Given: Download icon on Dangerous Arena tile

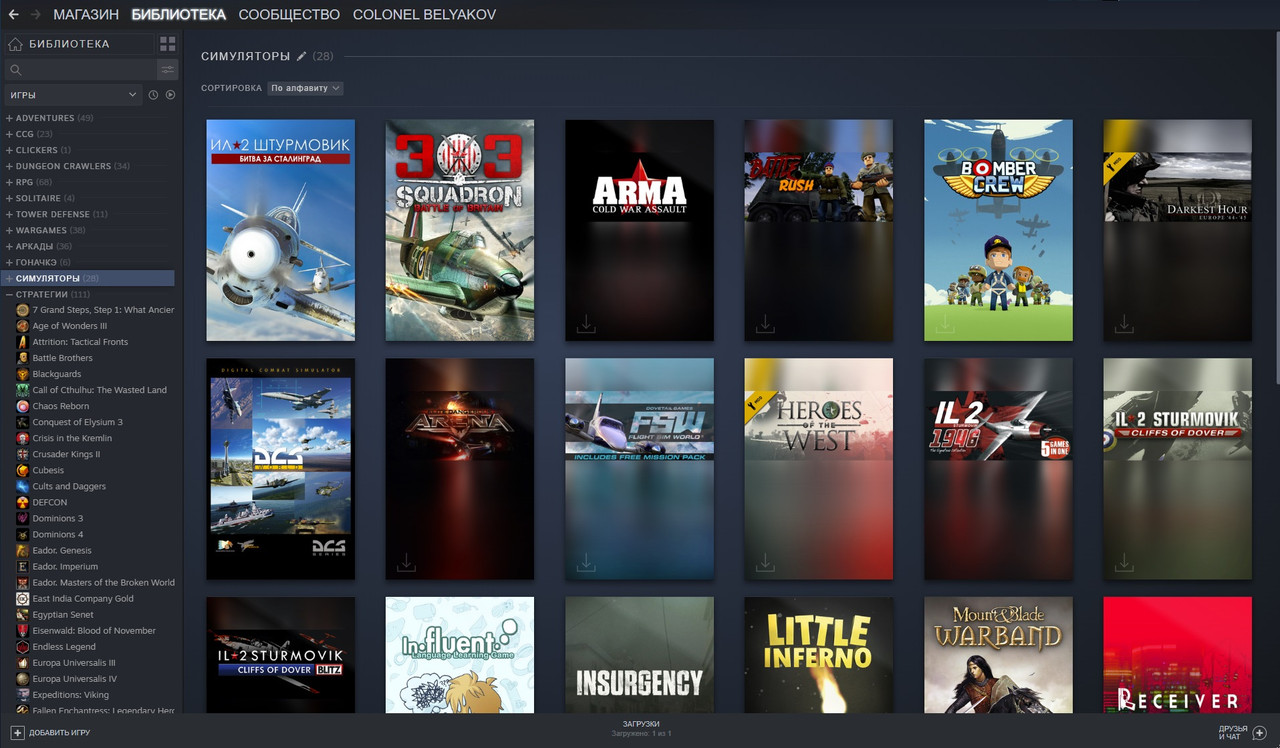Looking at the screenshot, I should click(406, 564).
